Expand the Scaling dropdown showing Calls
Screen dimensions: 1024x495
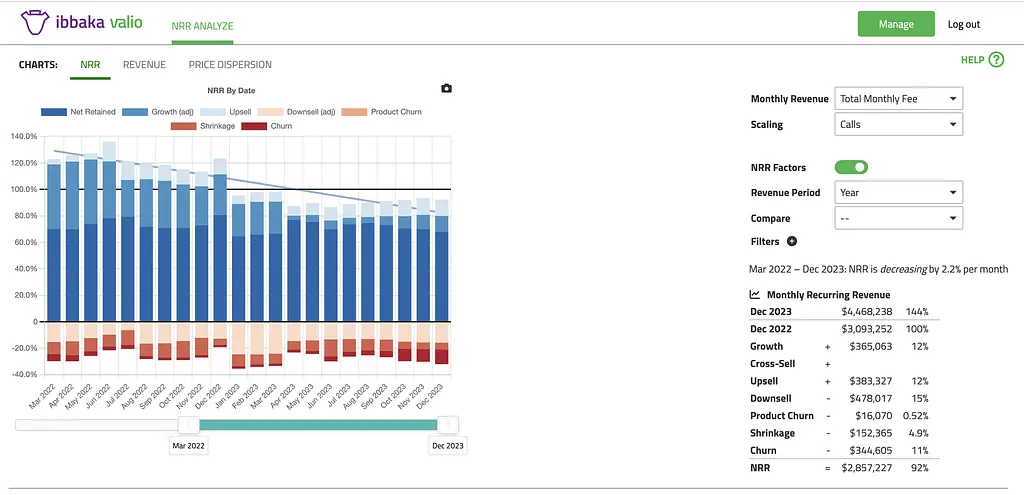(x=898, y=125)
